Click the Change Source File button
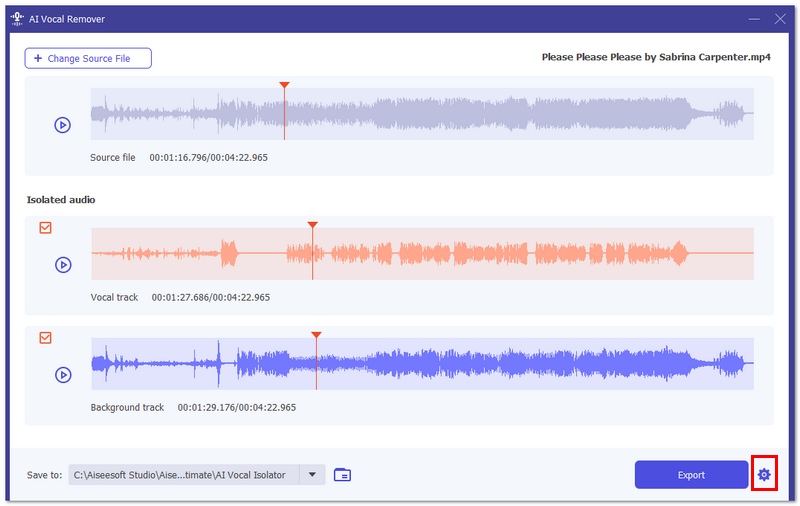800x506 pixels. click(88, 59)
